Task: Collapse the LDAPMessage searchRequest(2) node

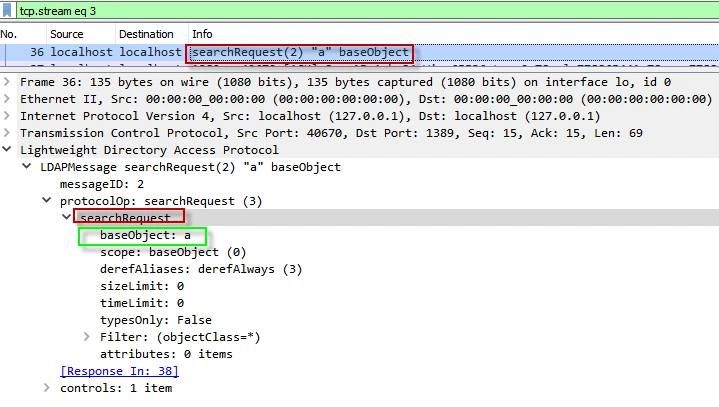Action: pos(27,167)
